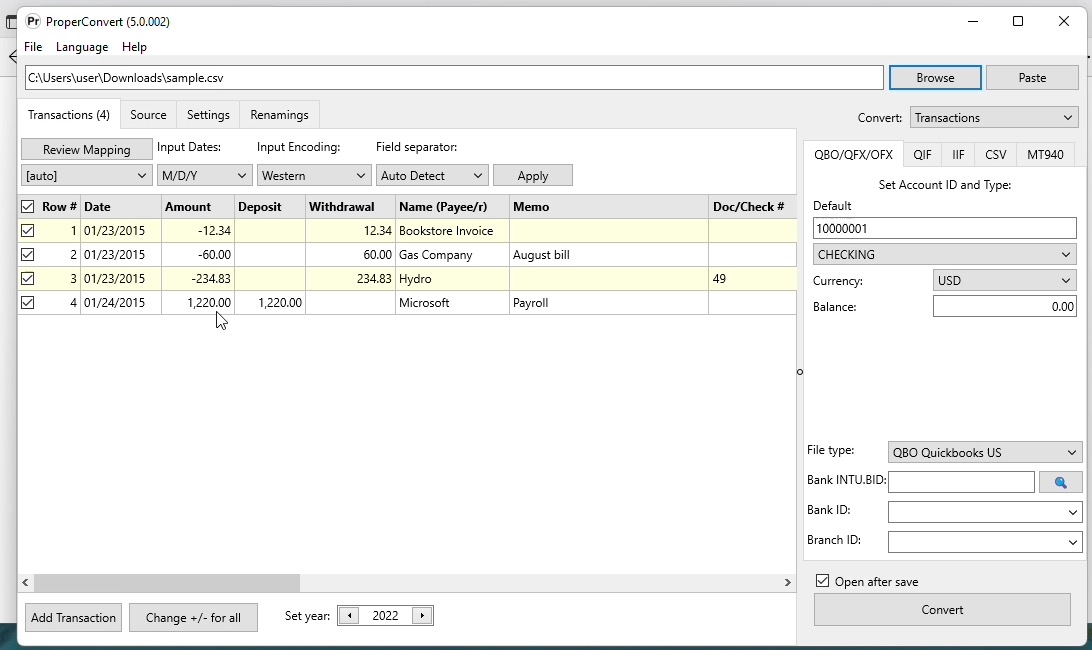Click the Doc/Check # column header
Viewport: 1092px width, 650px height.
pos(752,207)
